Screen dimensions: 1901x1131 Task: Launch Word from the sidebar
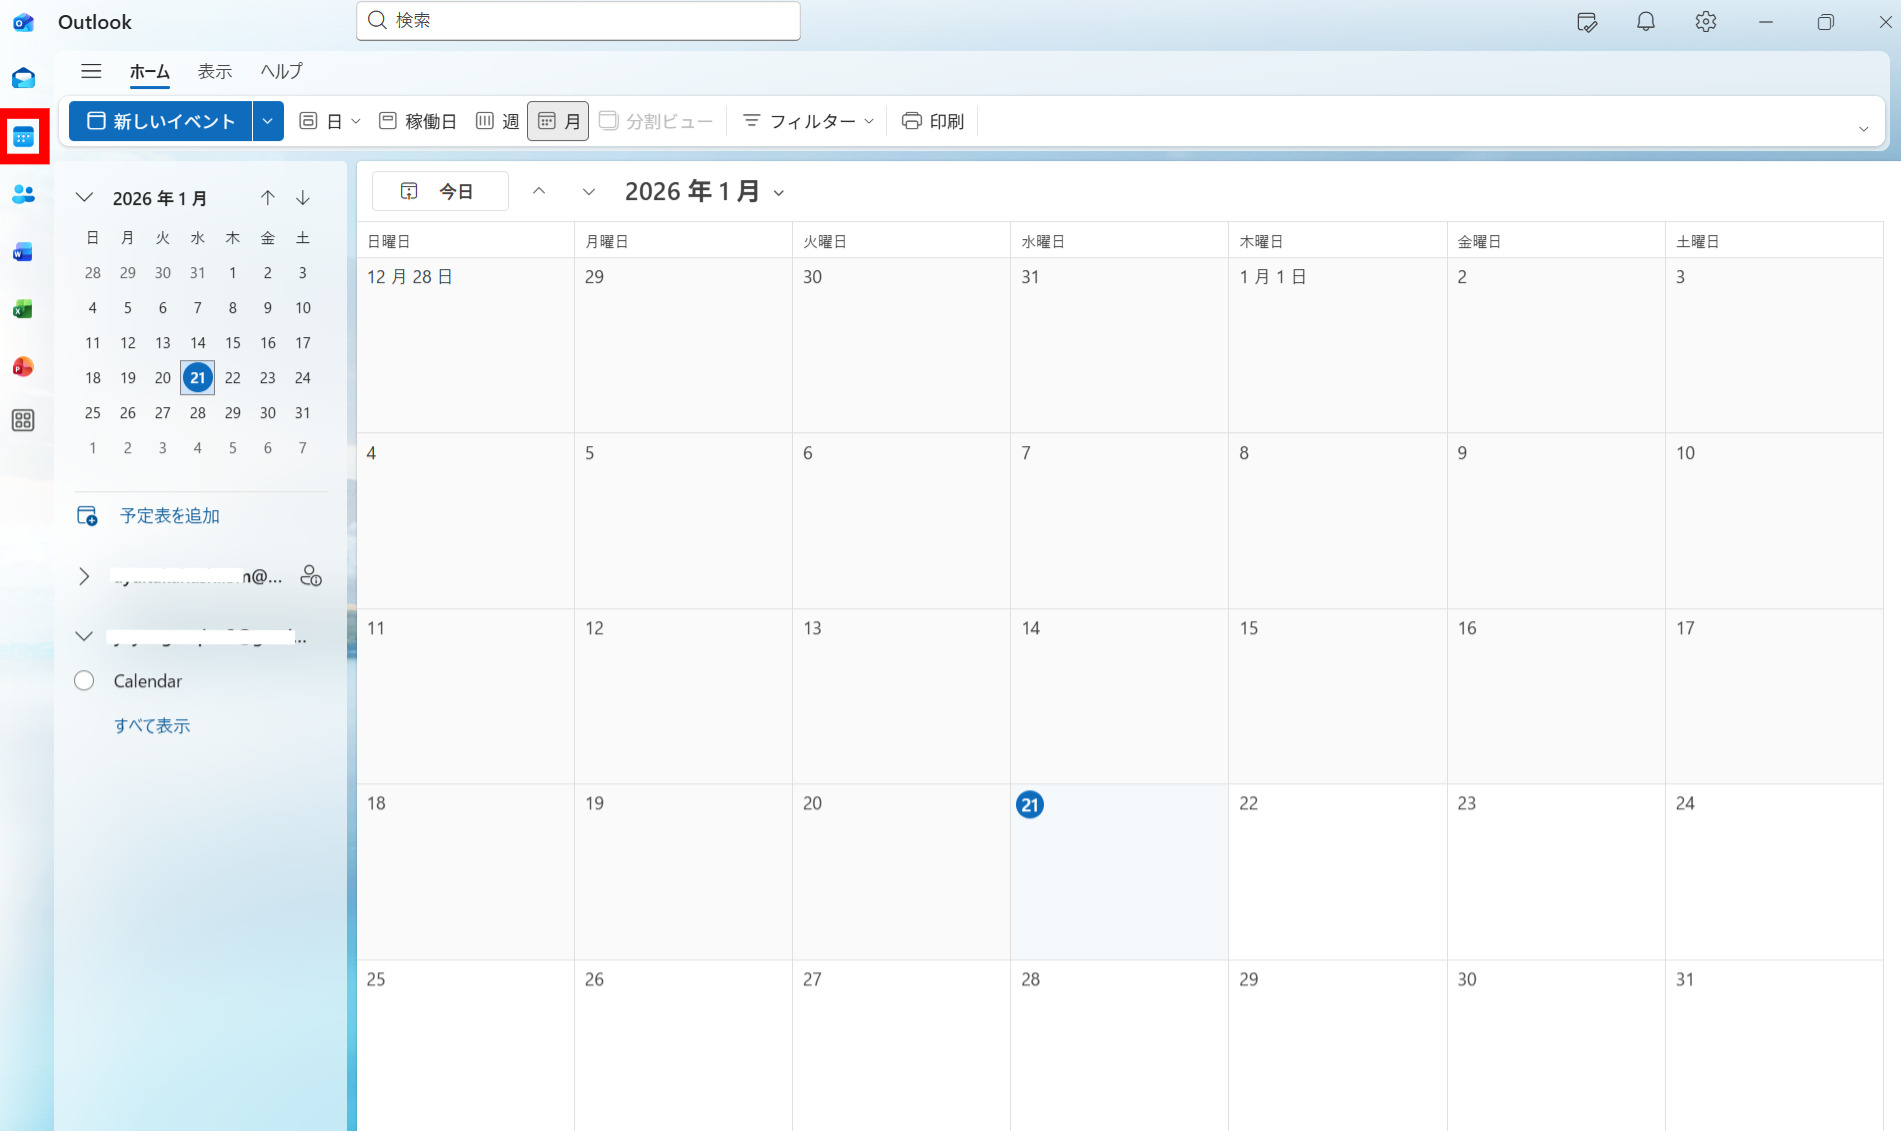(23, 252)
